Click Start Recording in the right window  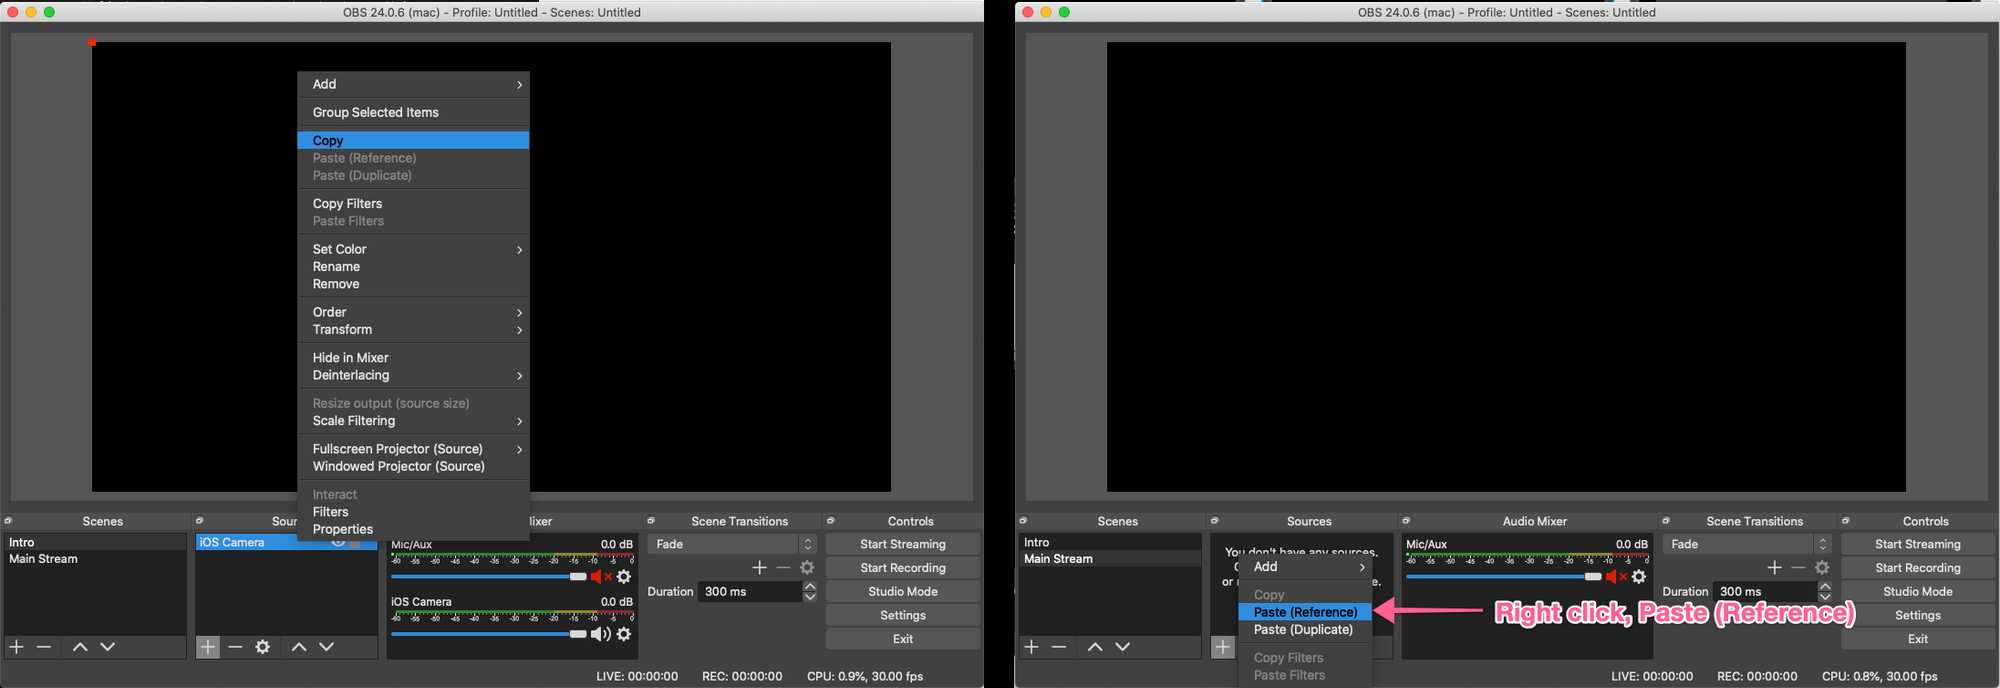click(1917, 568)
